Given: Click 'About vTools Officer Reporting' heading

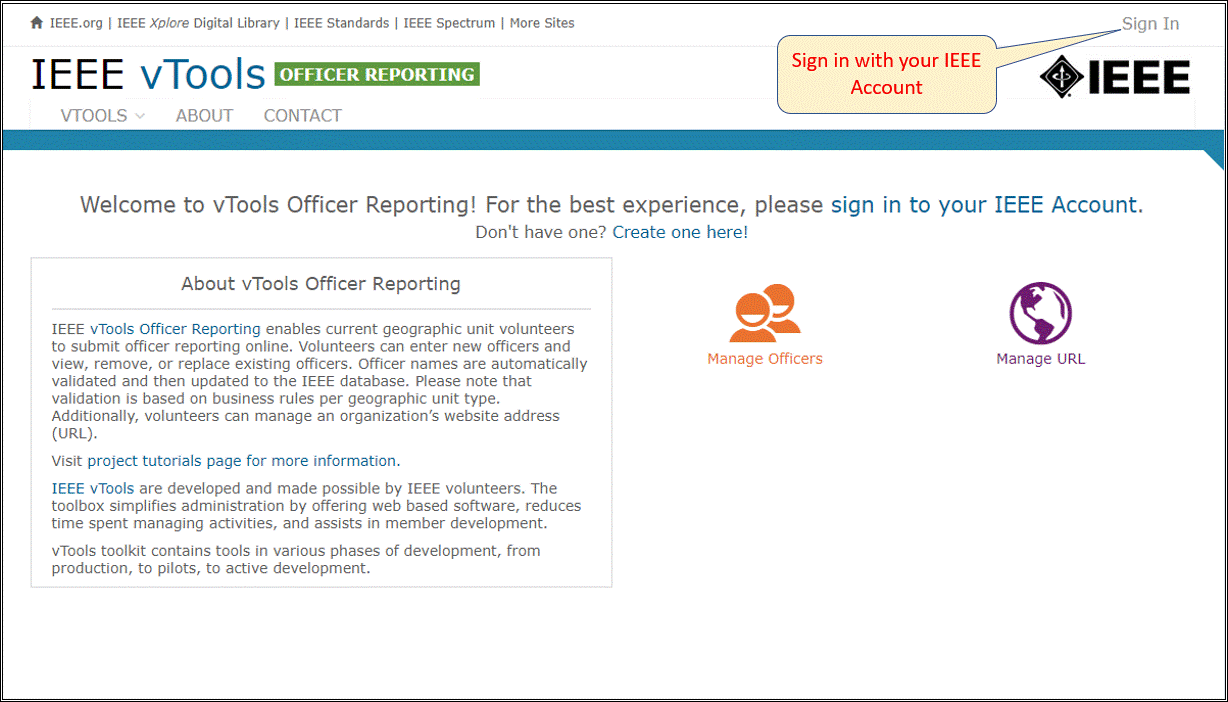Looking at the screenshot, I should click(x=321, y=284).
